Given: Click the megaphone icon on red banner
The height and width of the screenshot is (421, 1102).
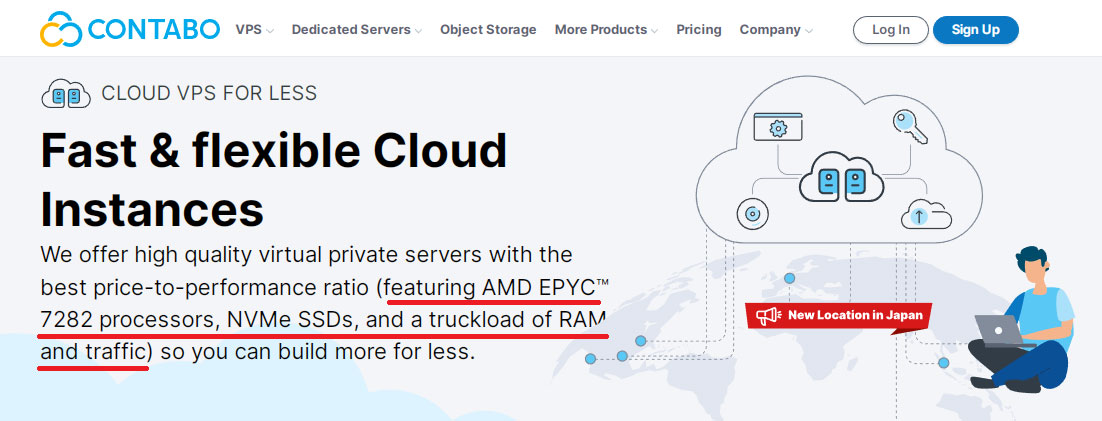Looking at the screenshot, I should click(x=768, y=316).
